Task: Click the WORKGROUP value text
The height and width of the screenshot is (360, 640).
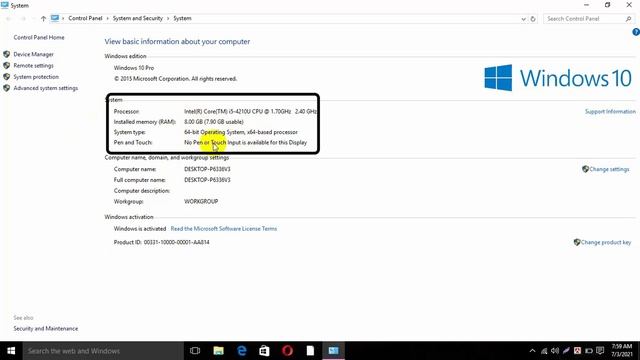Action: (201, 202)
